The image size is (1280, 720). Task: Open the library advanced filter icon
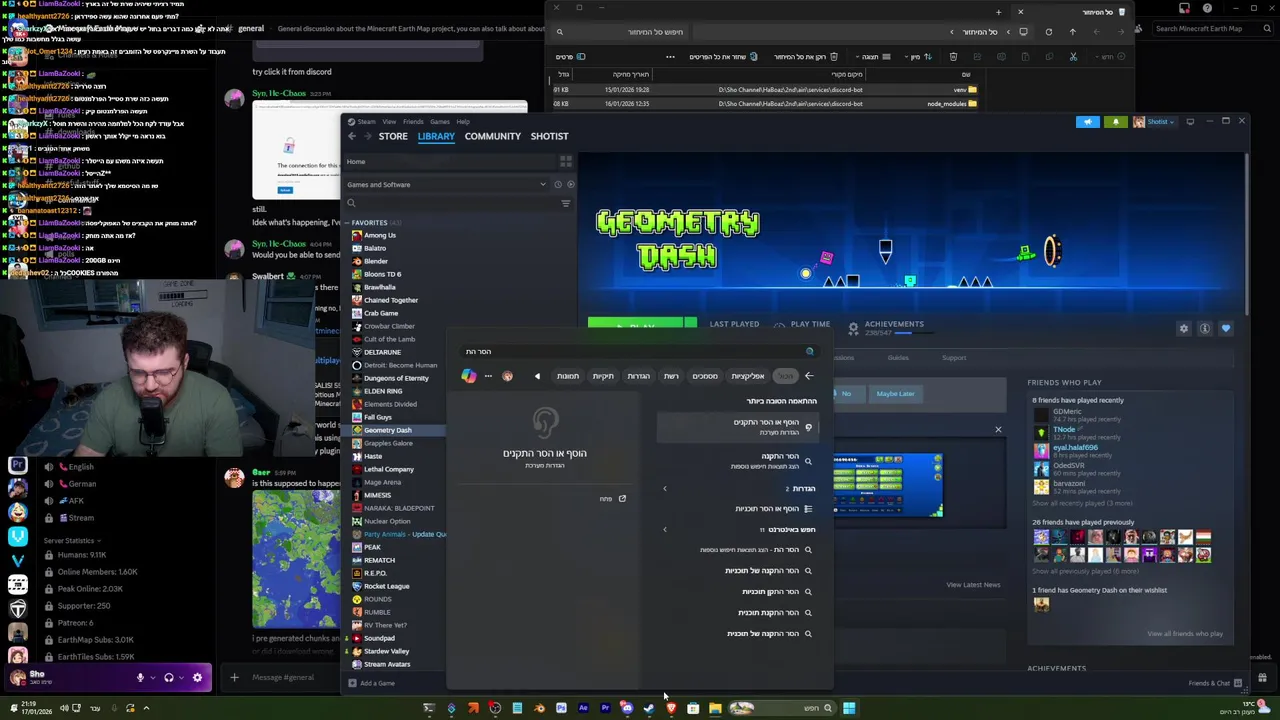[x=566, y=203]
